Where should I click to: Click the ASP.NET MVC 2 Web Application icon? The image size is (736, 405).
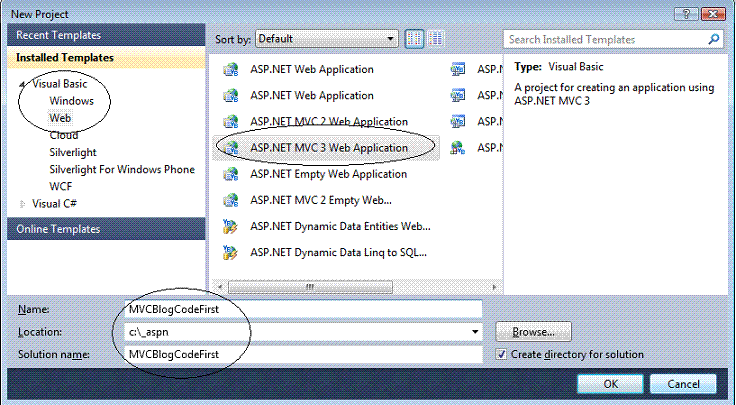(230, 122)
